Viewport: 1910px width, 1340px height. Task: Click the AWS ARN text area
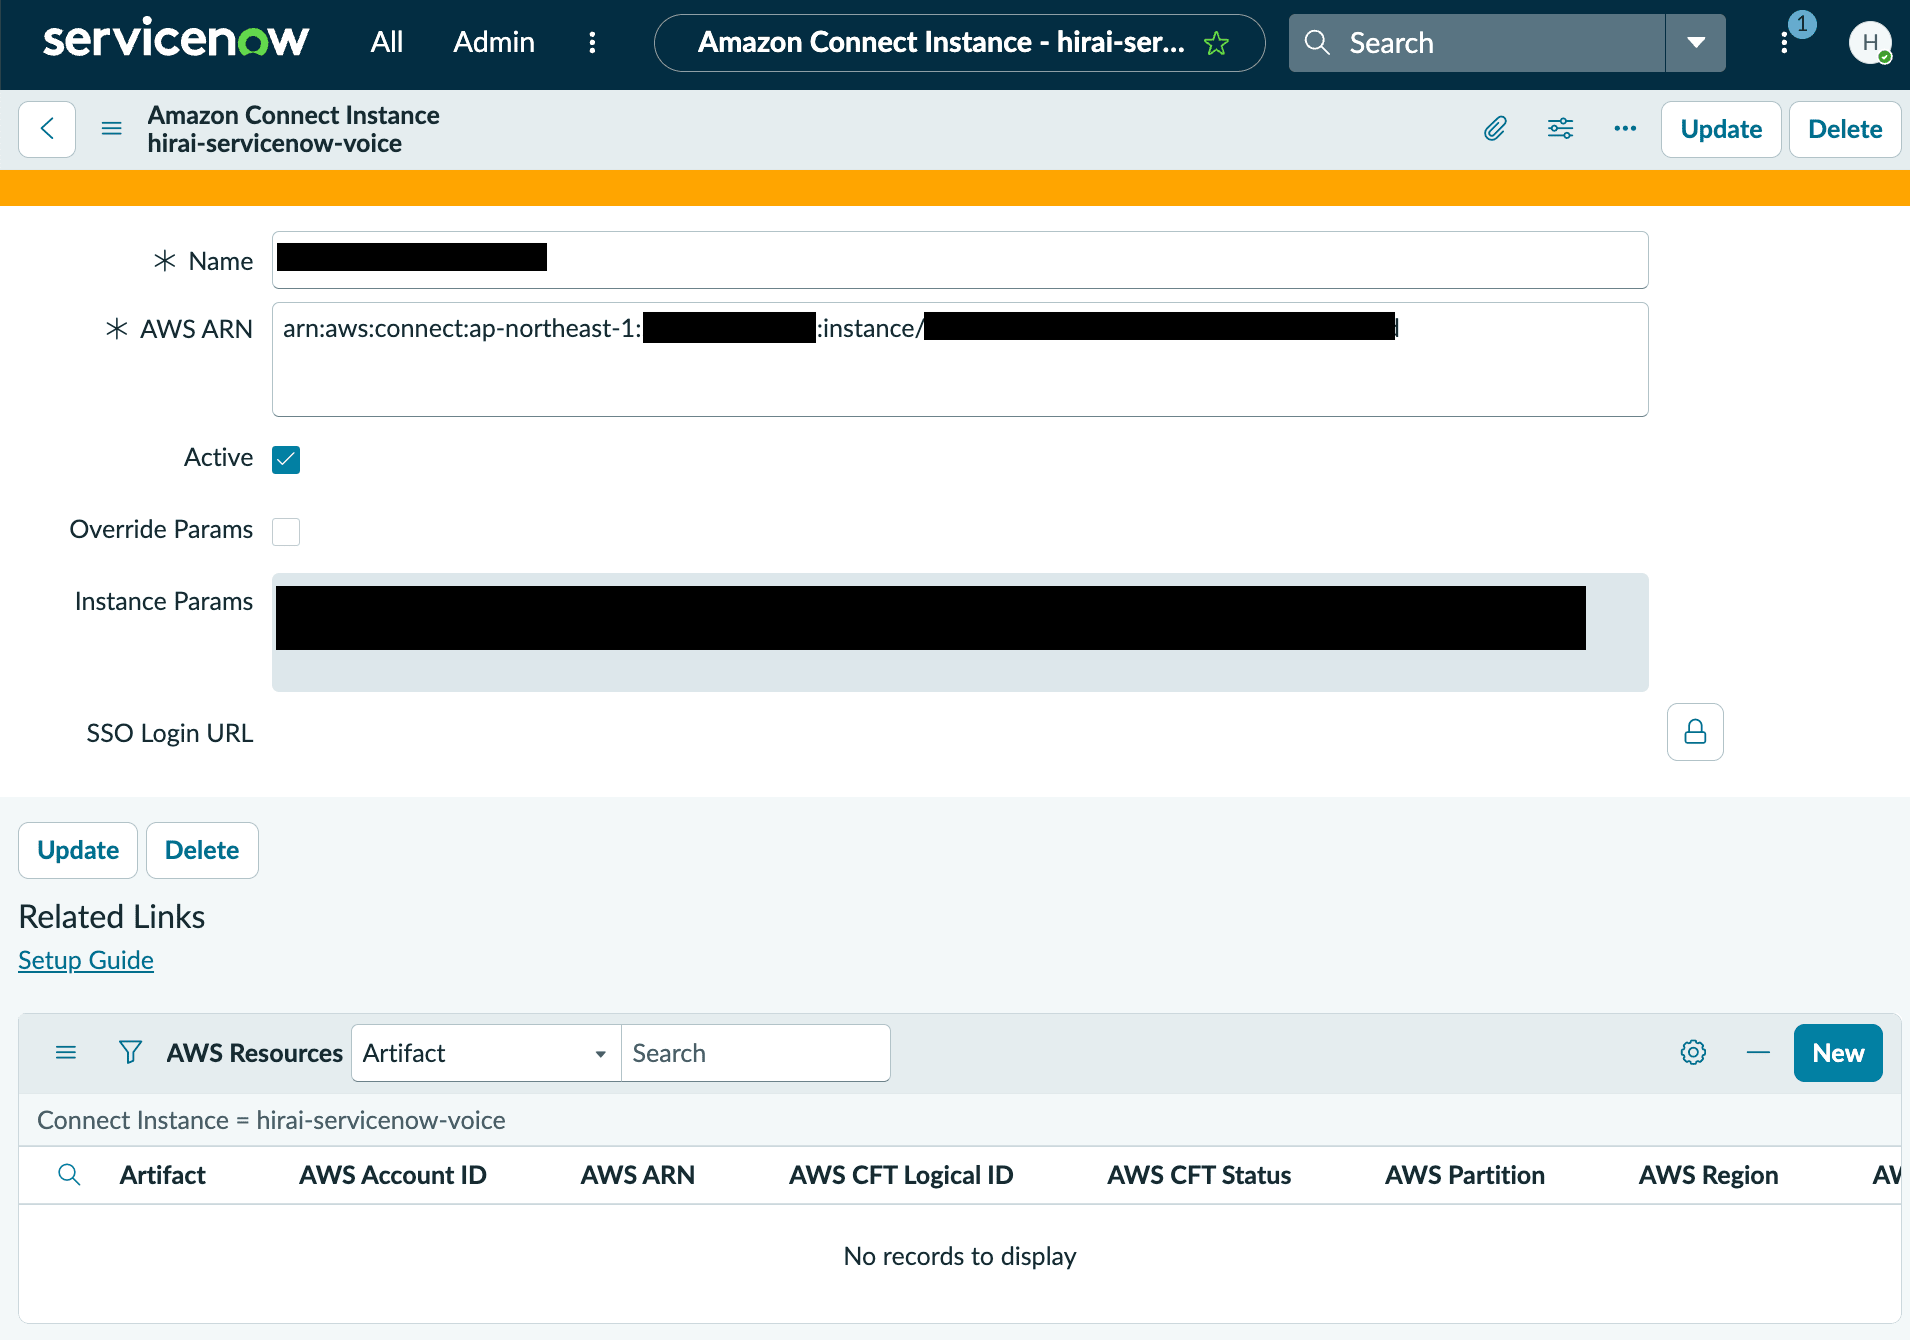(x=960, y=359)
